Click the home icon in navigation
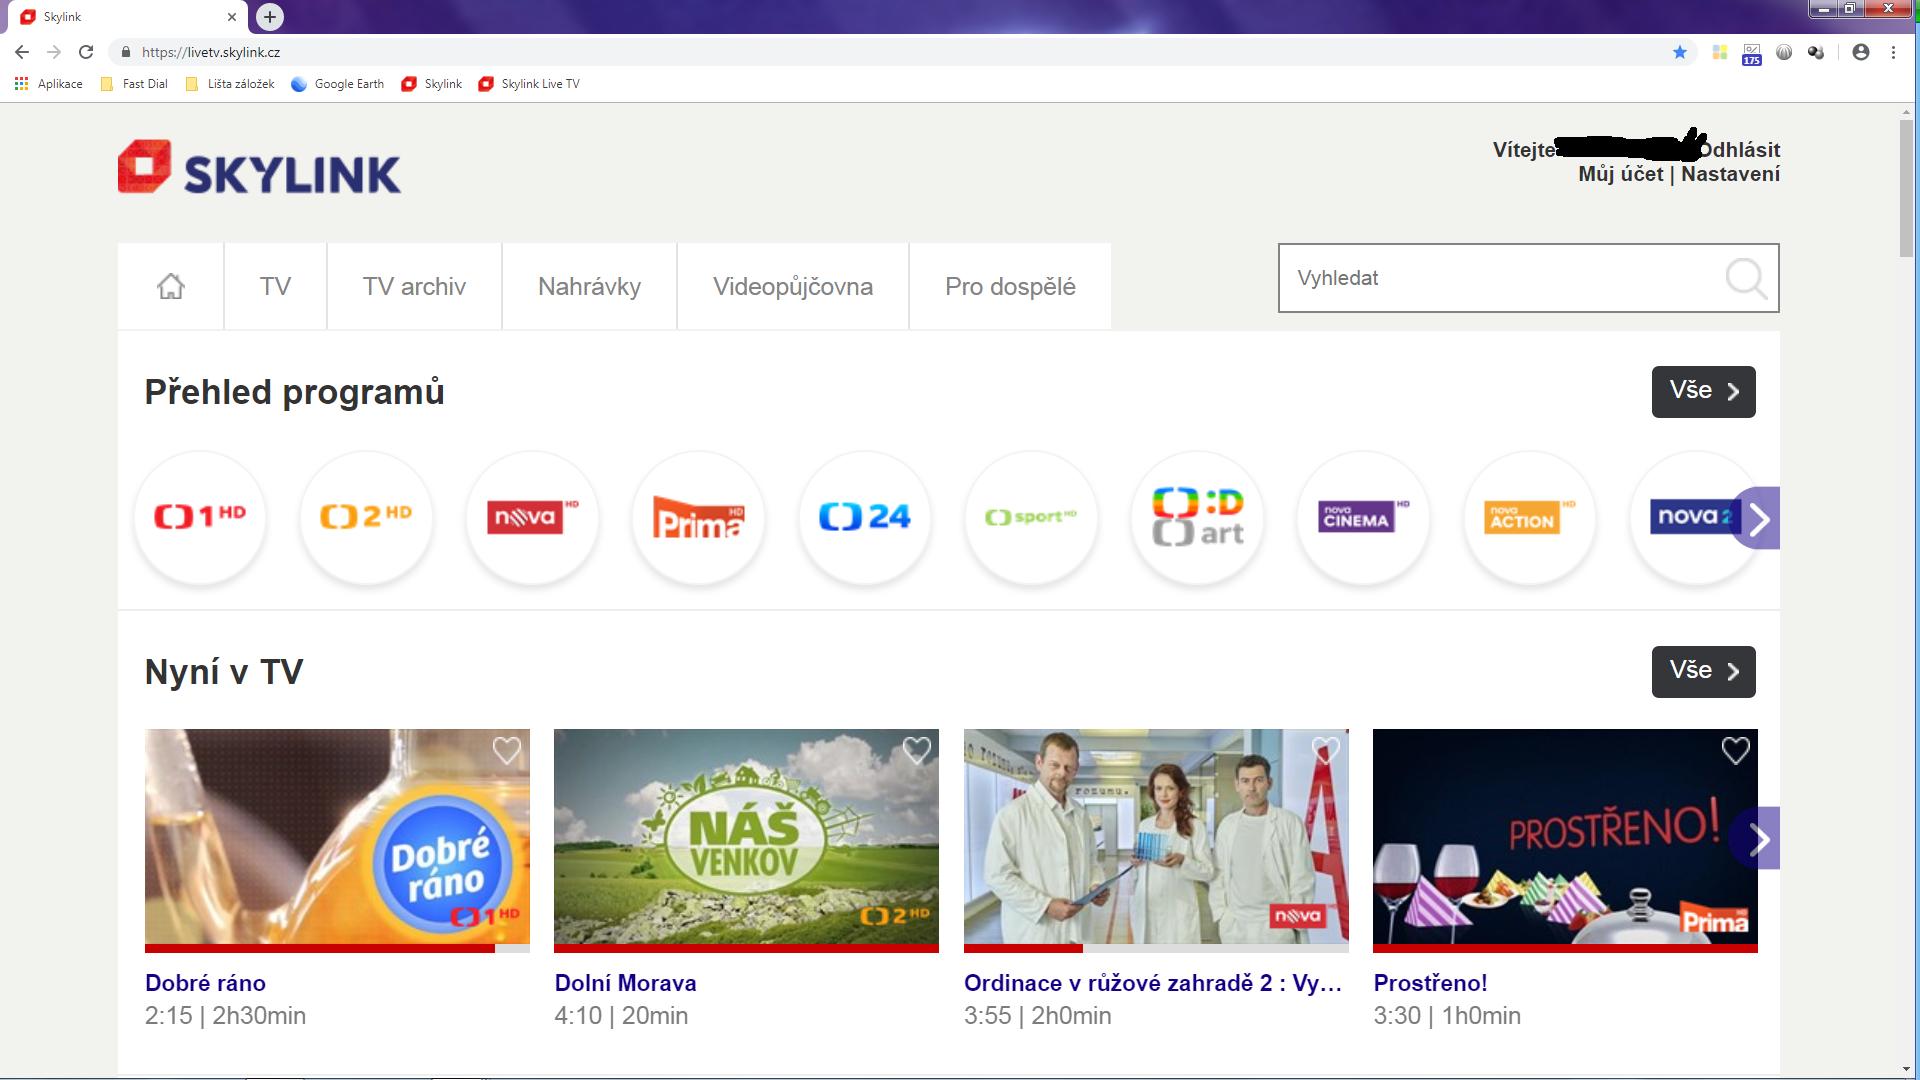Image resolution: width=1920 pixels, height=1080 pixels. tap(171, 286)
